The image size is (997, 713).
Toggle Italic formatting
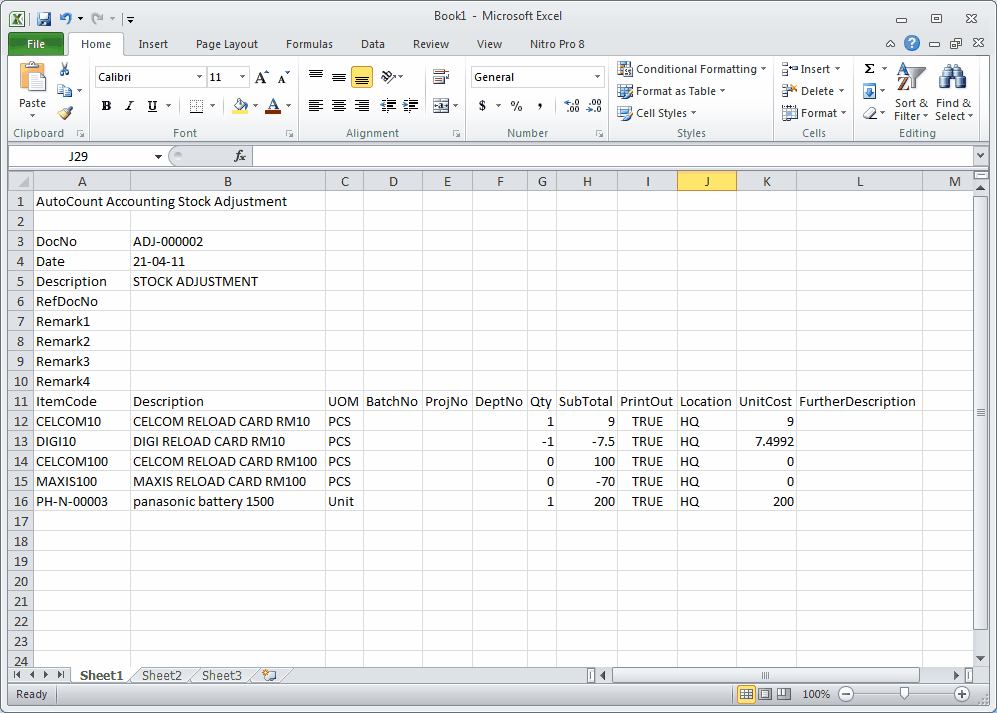[129, 106]
